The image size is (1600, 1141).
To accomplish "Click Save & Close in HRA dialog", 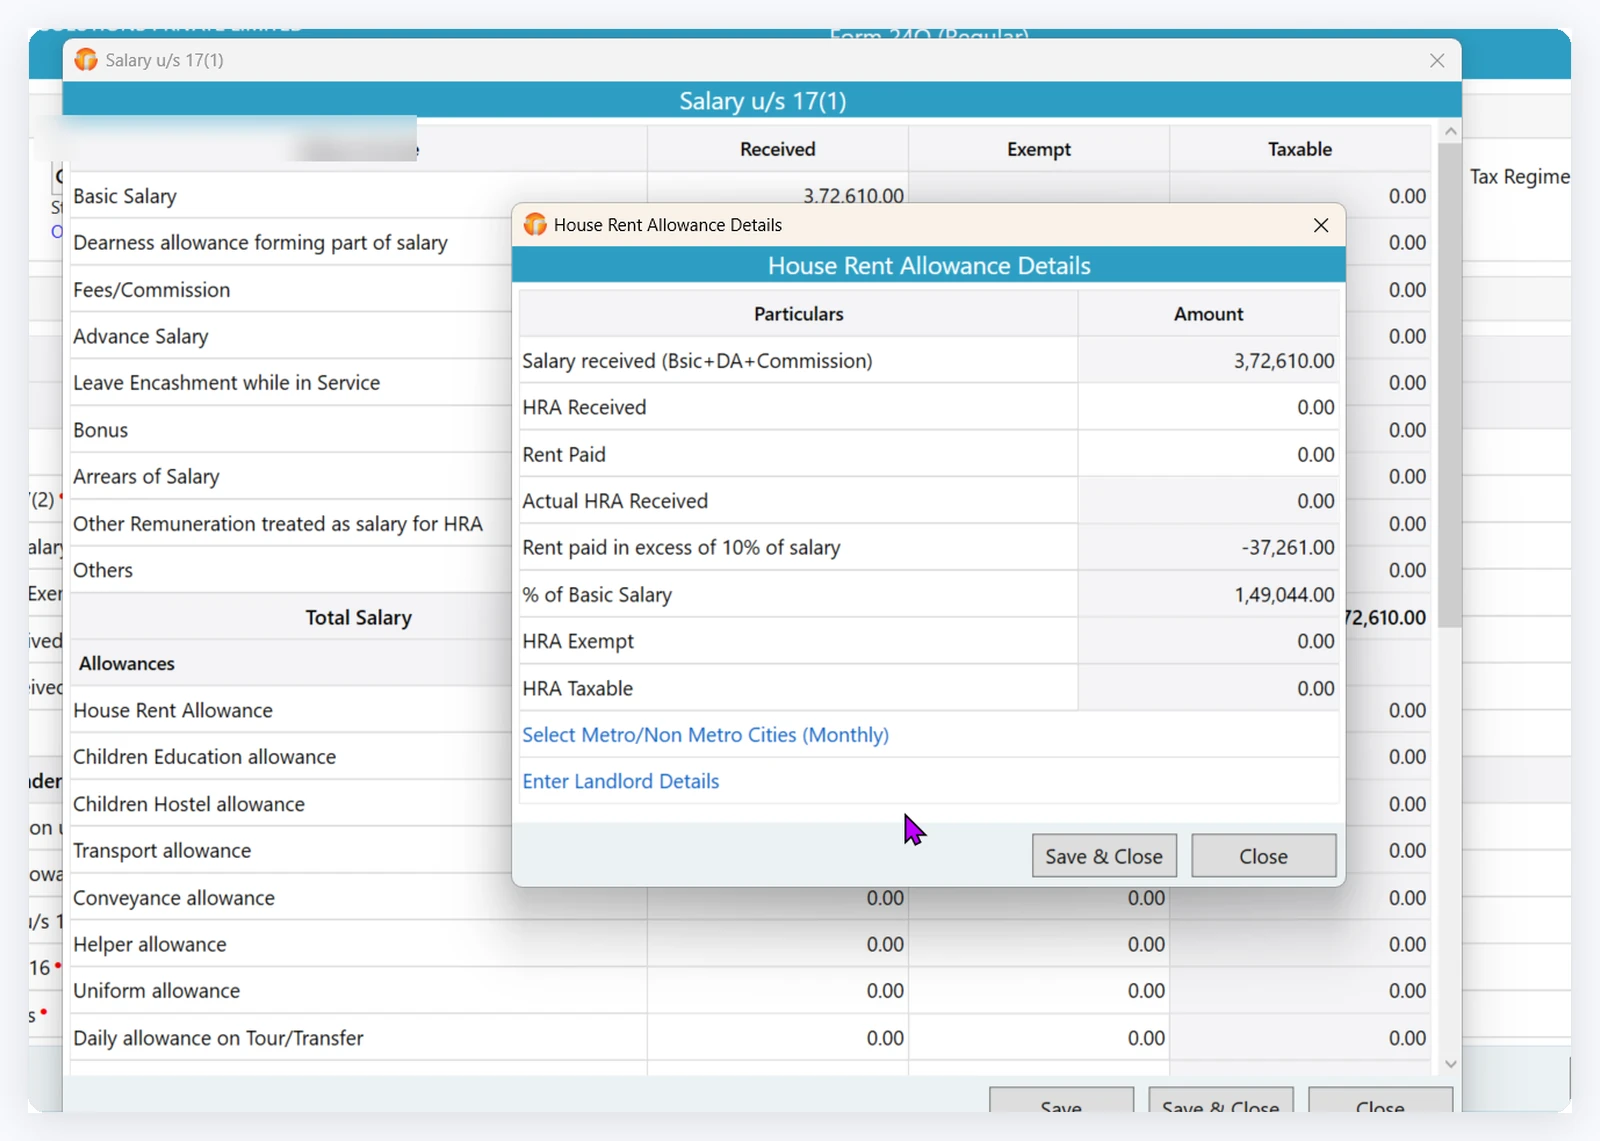I will point(1104,856).
